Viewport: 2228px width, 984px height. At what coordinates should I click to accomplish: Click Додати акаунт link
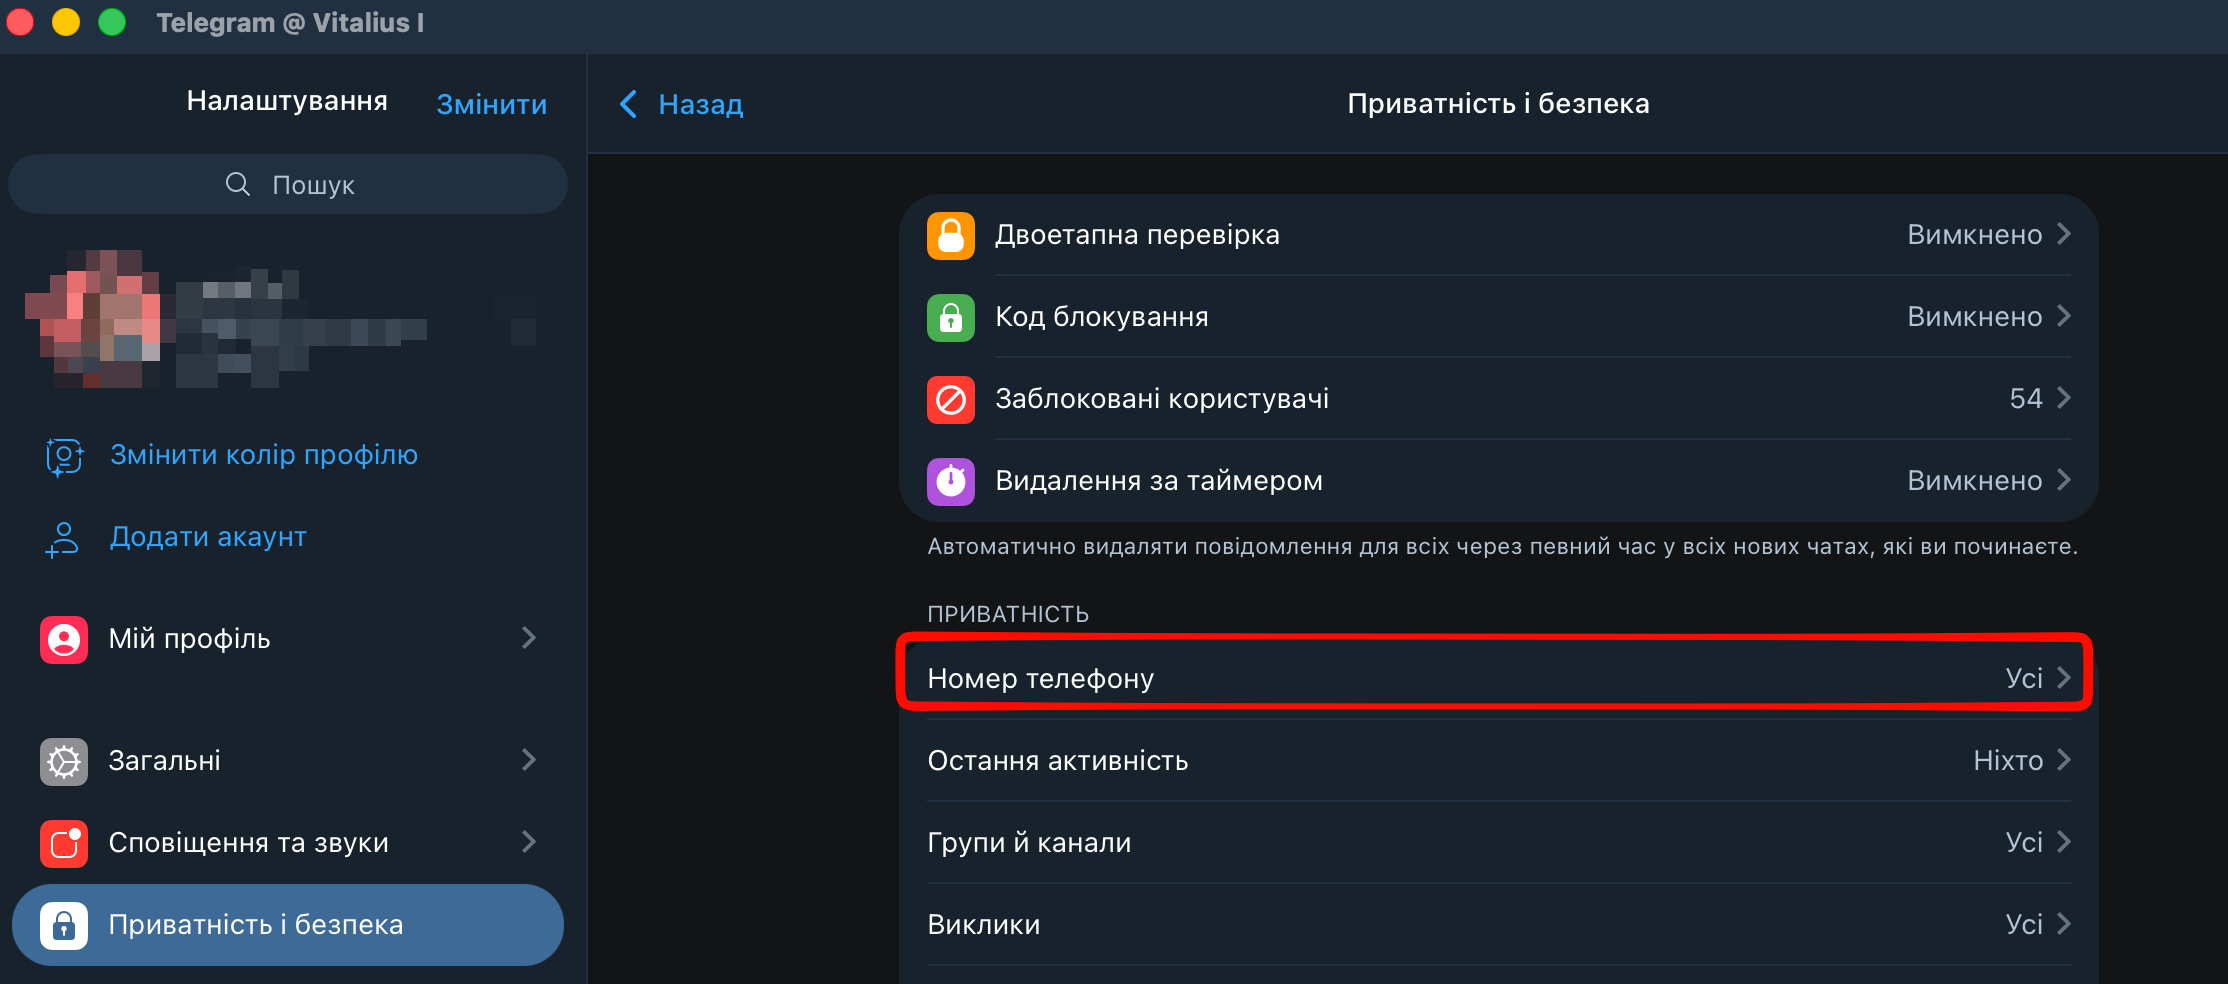click(x=208, y=537)
